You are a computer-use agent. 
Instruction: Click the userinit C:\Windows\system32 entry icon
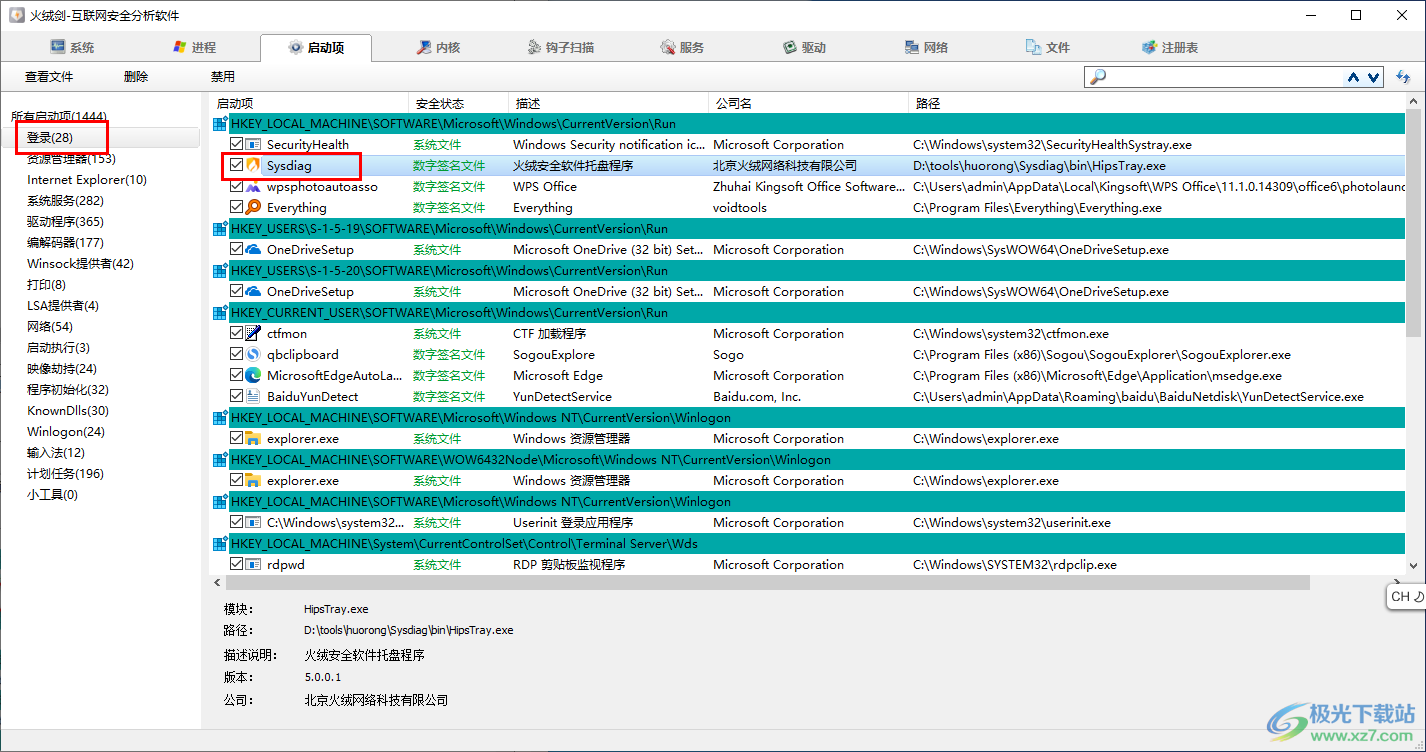(x=253, y=523)
